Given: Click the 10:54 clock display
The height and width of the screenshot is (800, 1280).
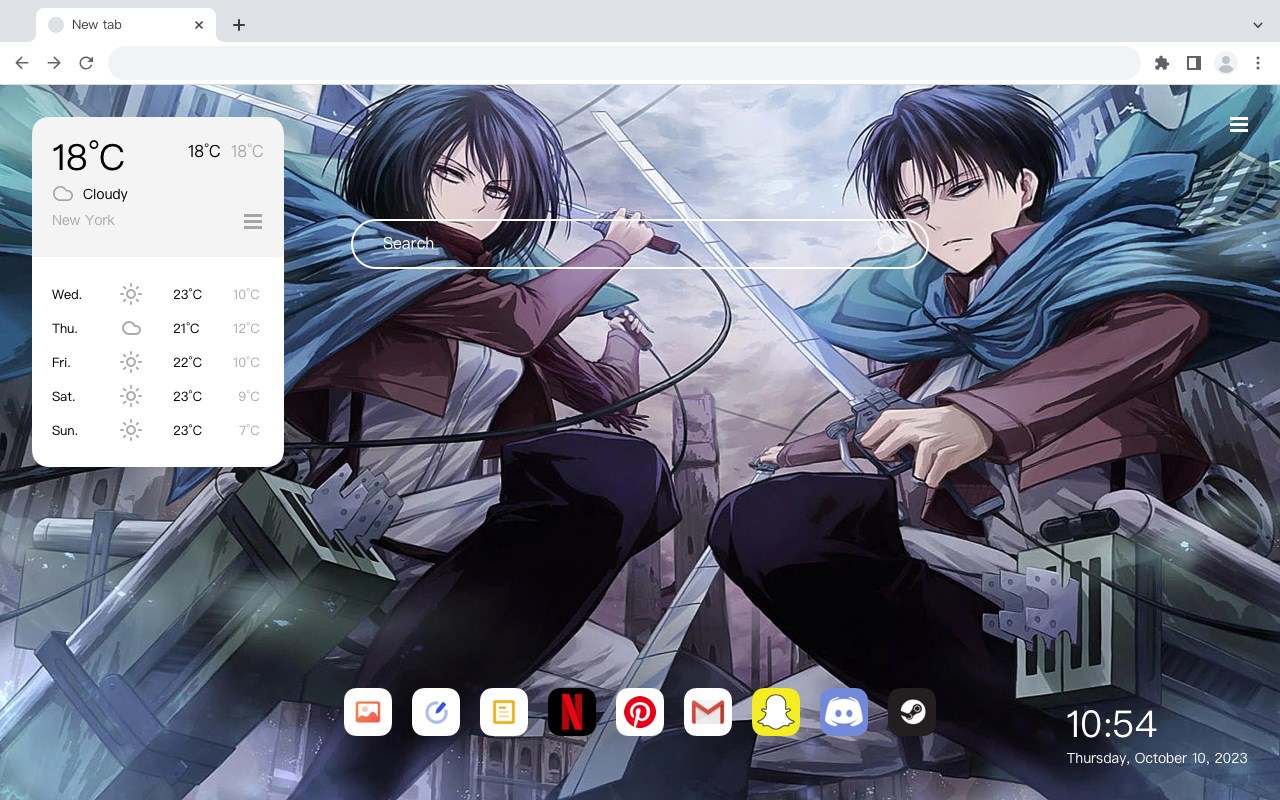Looking at the screenshot, I should 1111,724.
